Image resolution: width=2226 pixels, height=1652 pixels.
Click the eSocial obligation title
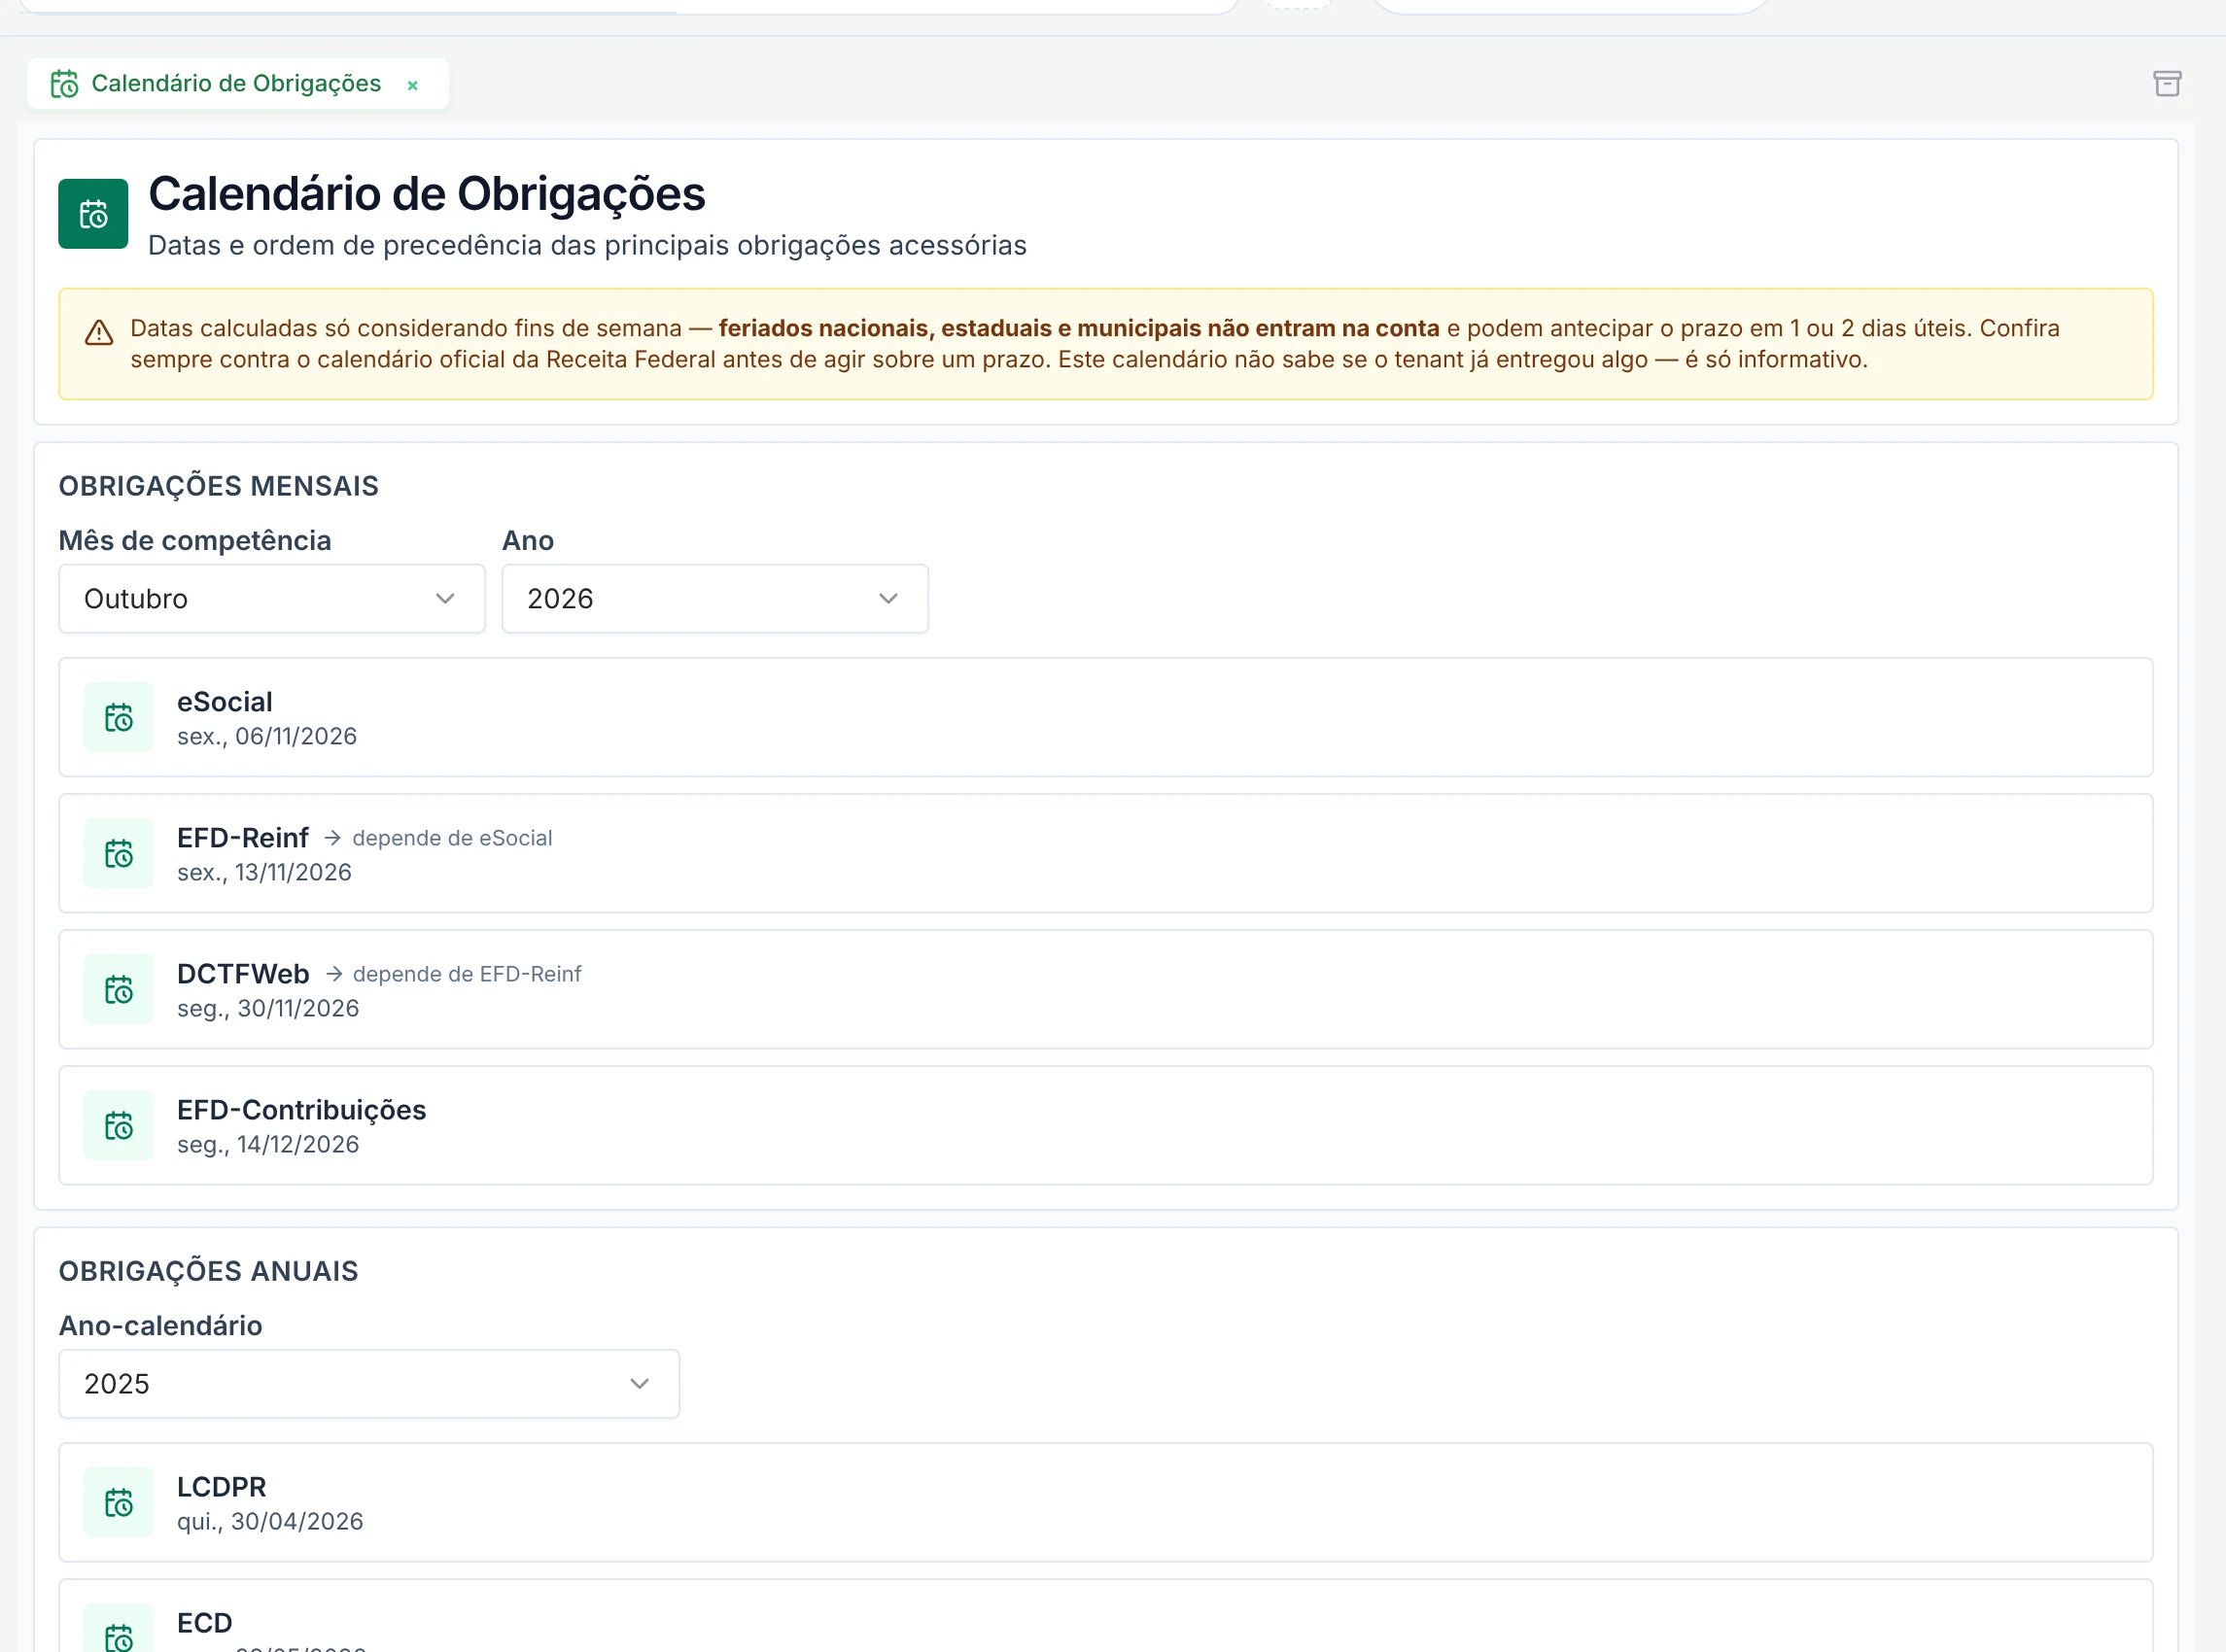point(225,702)
